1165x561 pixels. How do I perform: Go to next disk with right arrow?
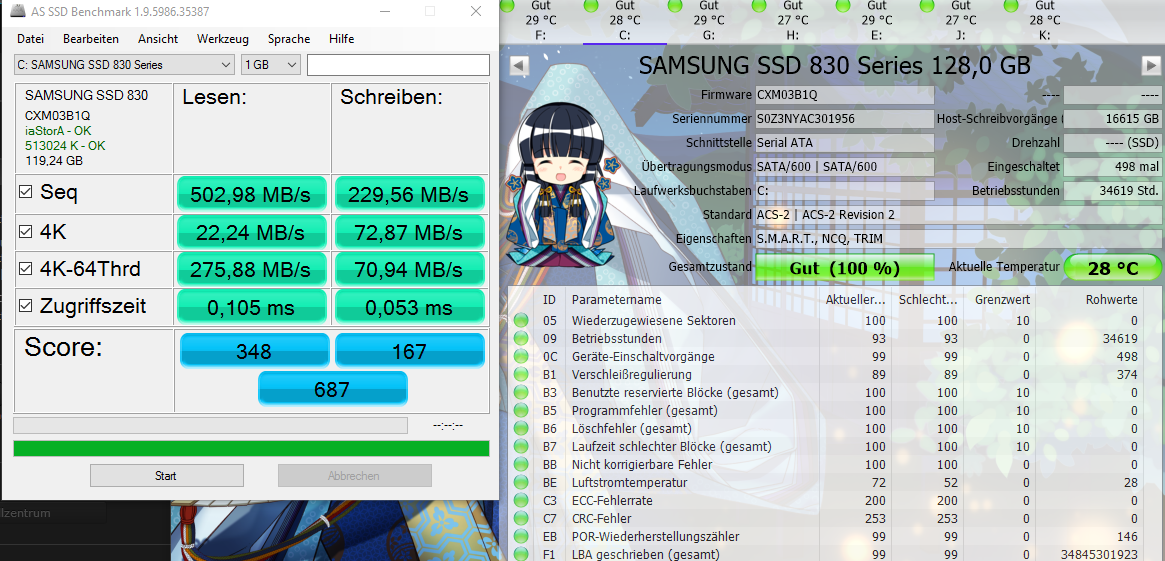point(1151,65)
